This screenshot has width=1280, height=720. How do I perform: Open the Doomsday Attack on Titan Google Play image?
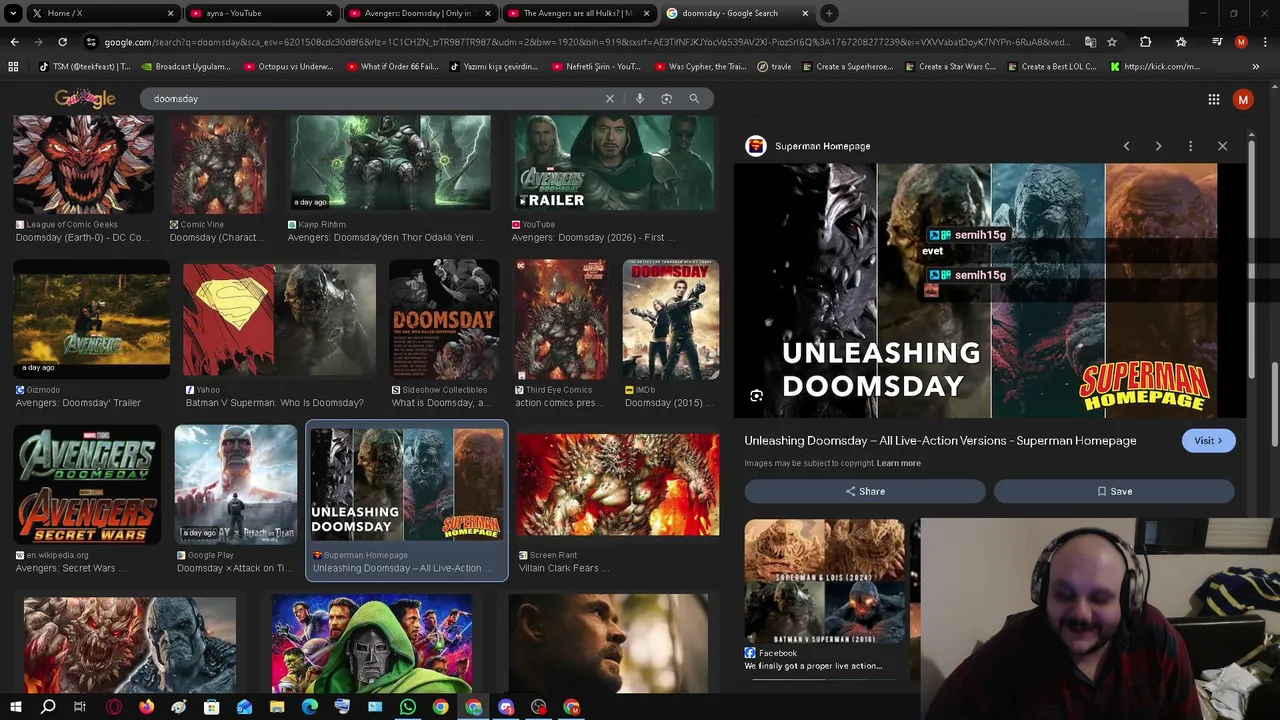[x=236, y=485]
